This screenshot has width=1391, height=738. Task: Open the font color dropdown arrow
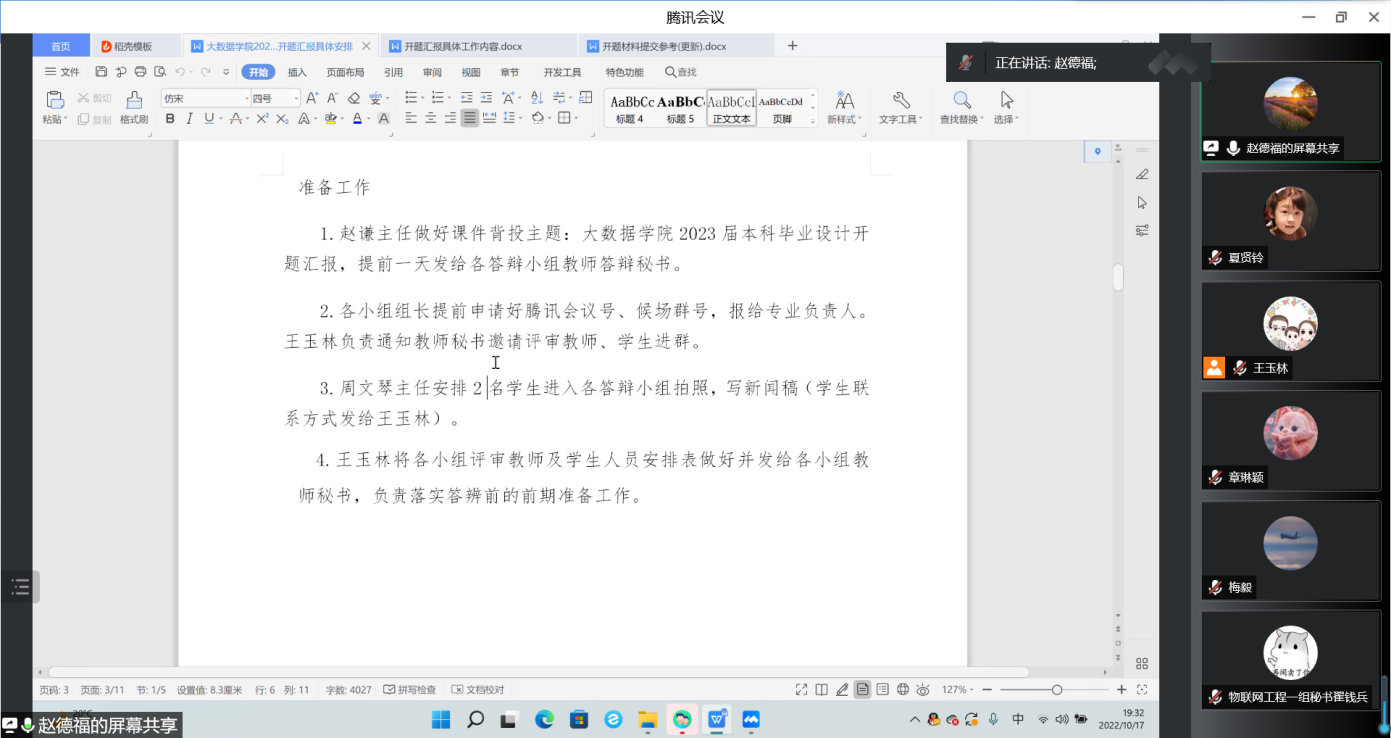click(368, 118)
